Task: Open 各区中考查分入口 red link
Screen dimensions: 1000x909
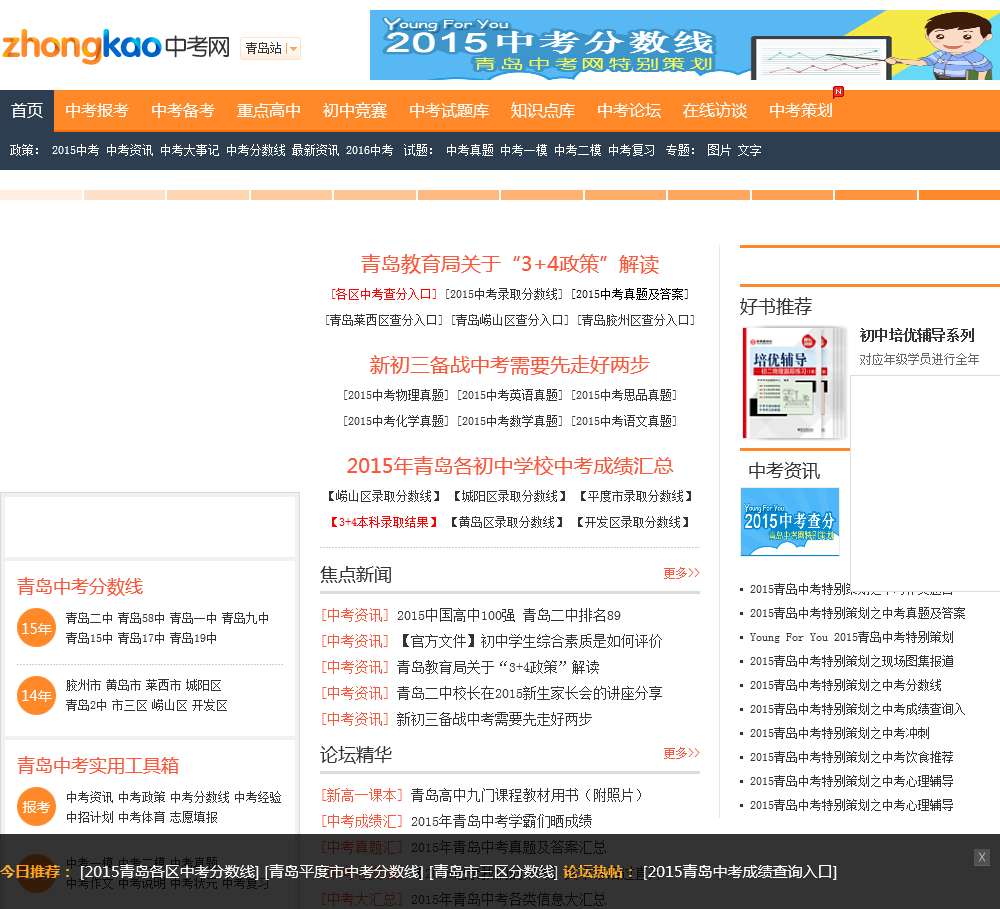Action: click(384, 294)
